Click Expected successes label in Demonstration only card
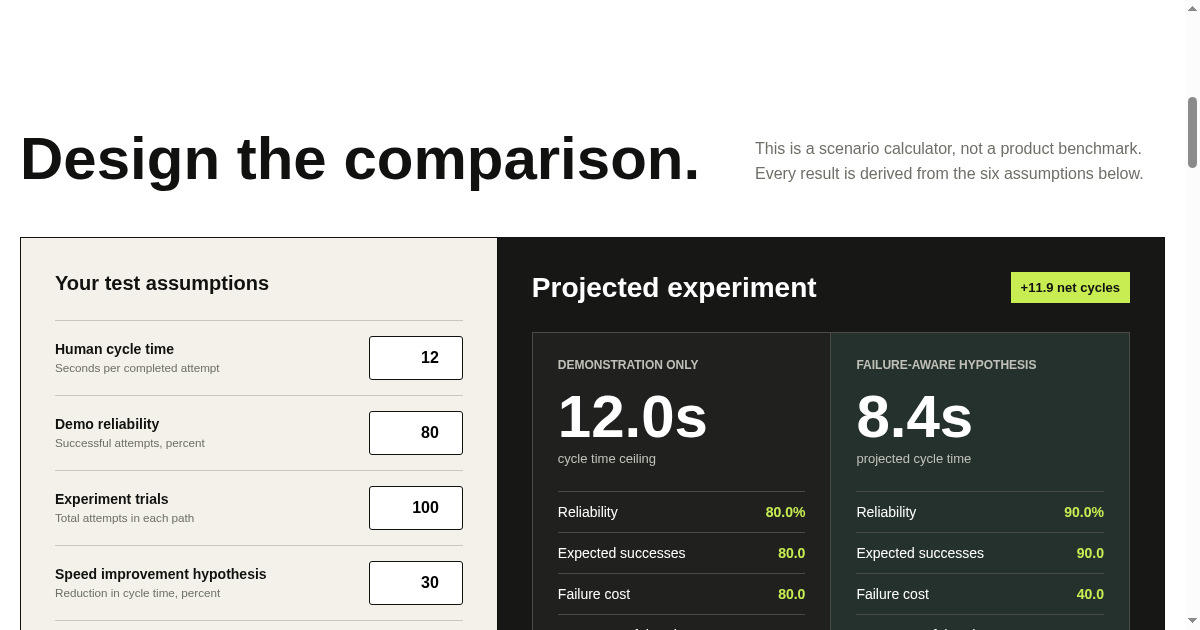The height and width of the screenshot is (630, 1200). [x=622, y=553]
